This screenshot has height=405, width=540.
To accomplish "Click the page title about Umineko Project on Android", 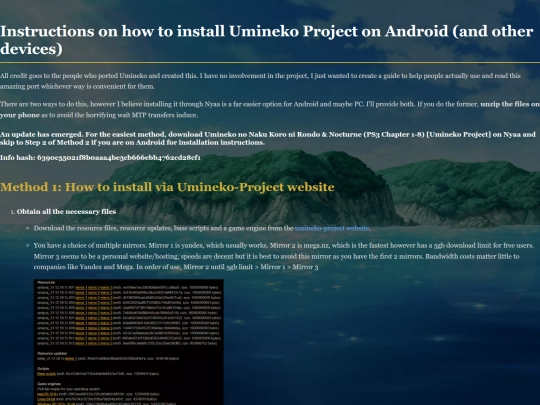I will (x=267, y=40).
